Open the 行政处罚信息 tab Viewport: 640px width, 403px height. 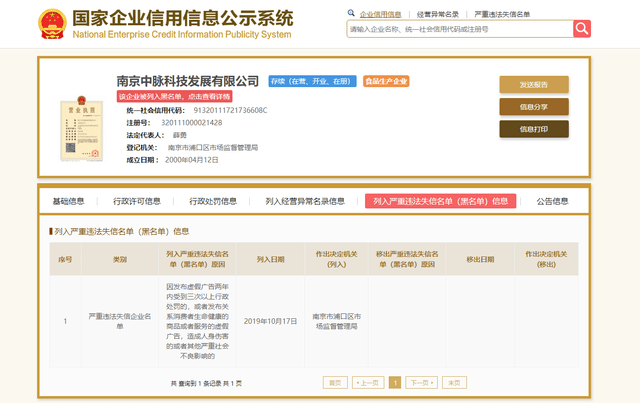(x=214, y=201)
